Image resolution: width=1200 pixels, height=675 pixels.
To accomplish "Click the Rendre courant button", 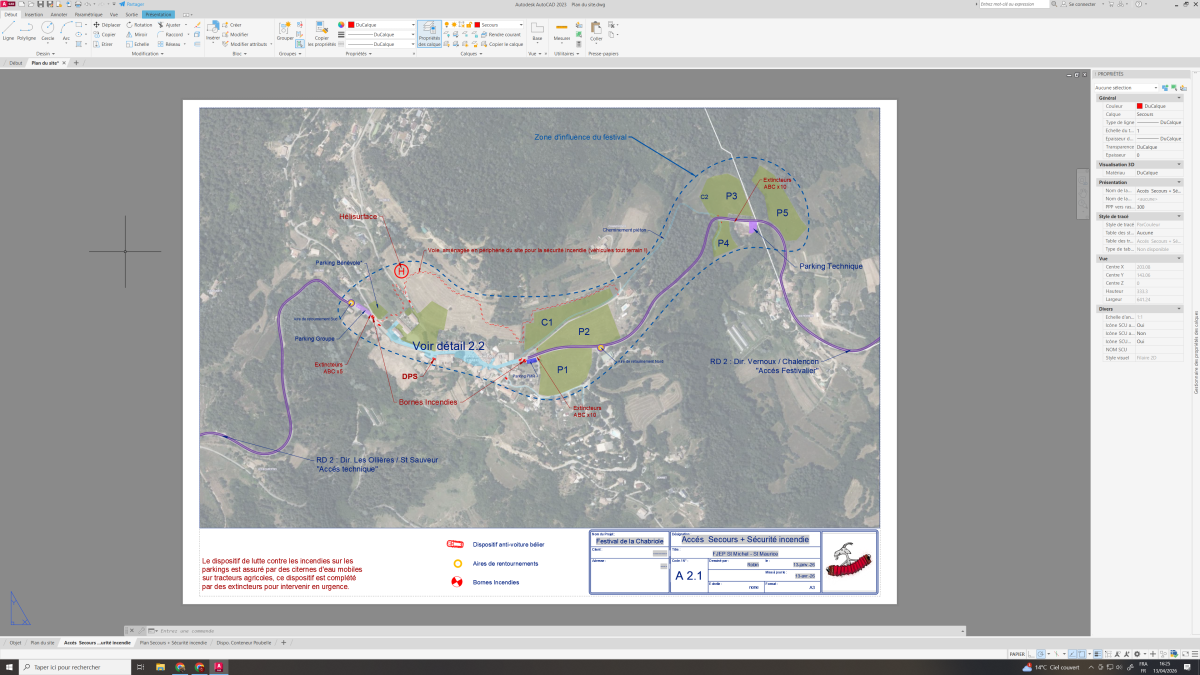I will tap(504, 34).
